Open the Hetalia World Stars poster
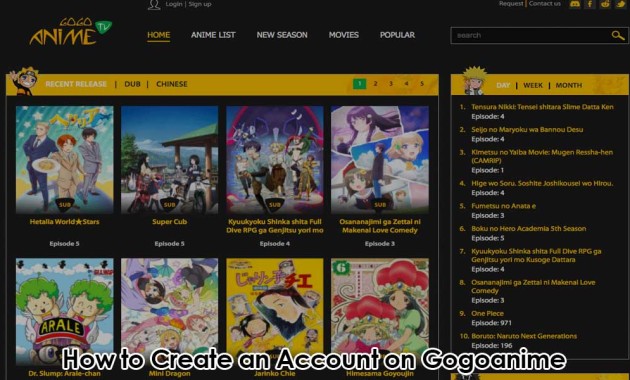Viewport: 630px width, 380px height. pyautogui.click(x=65, y=160)
